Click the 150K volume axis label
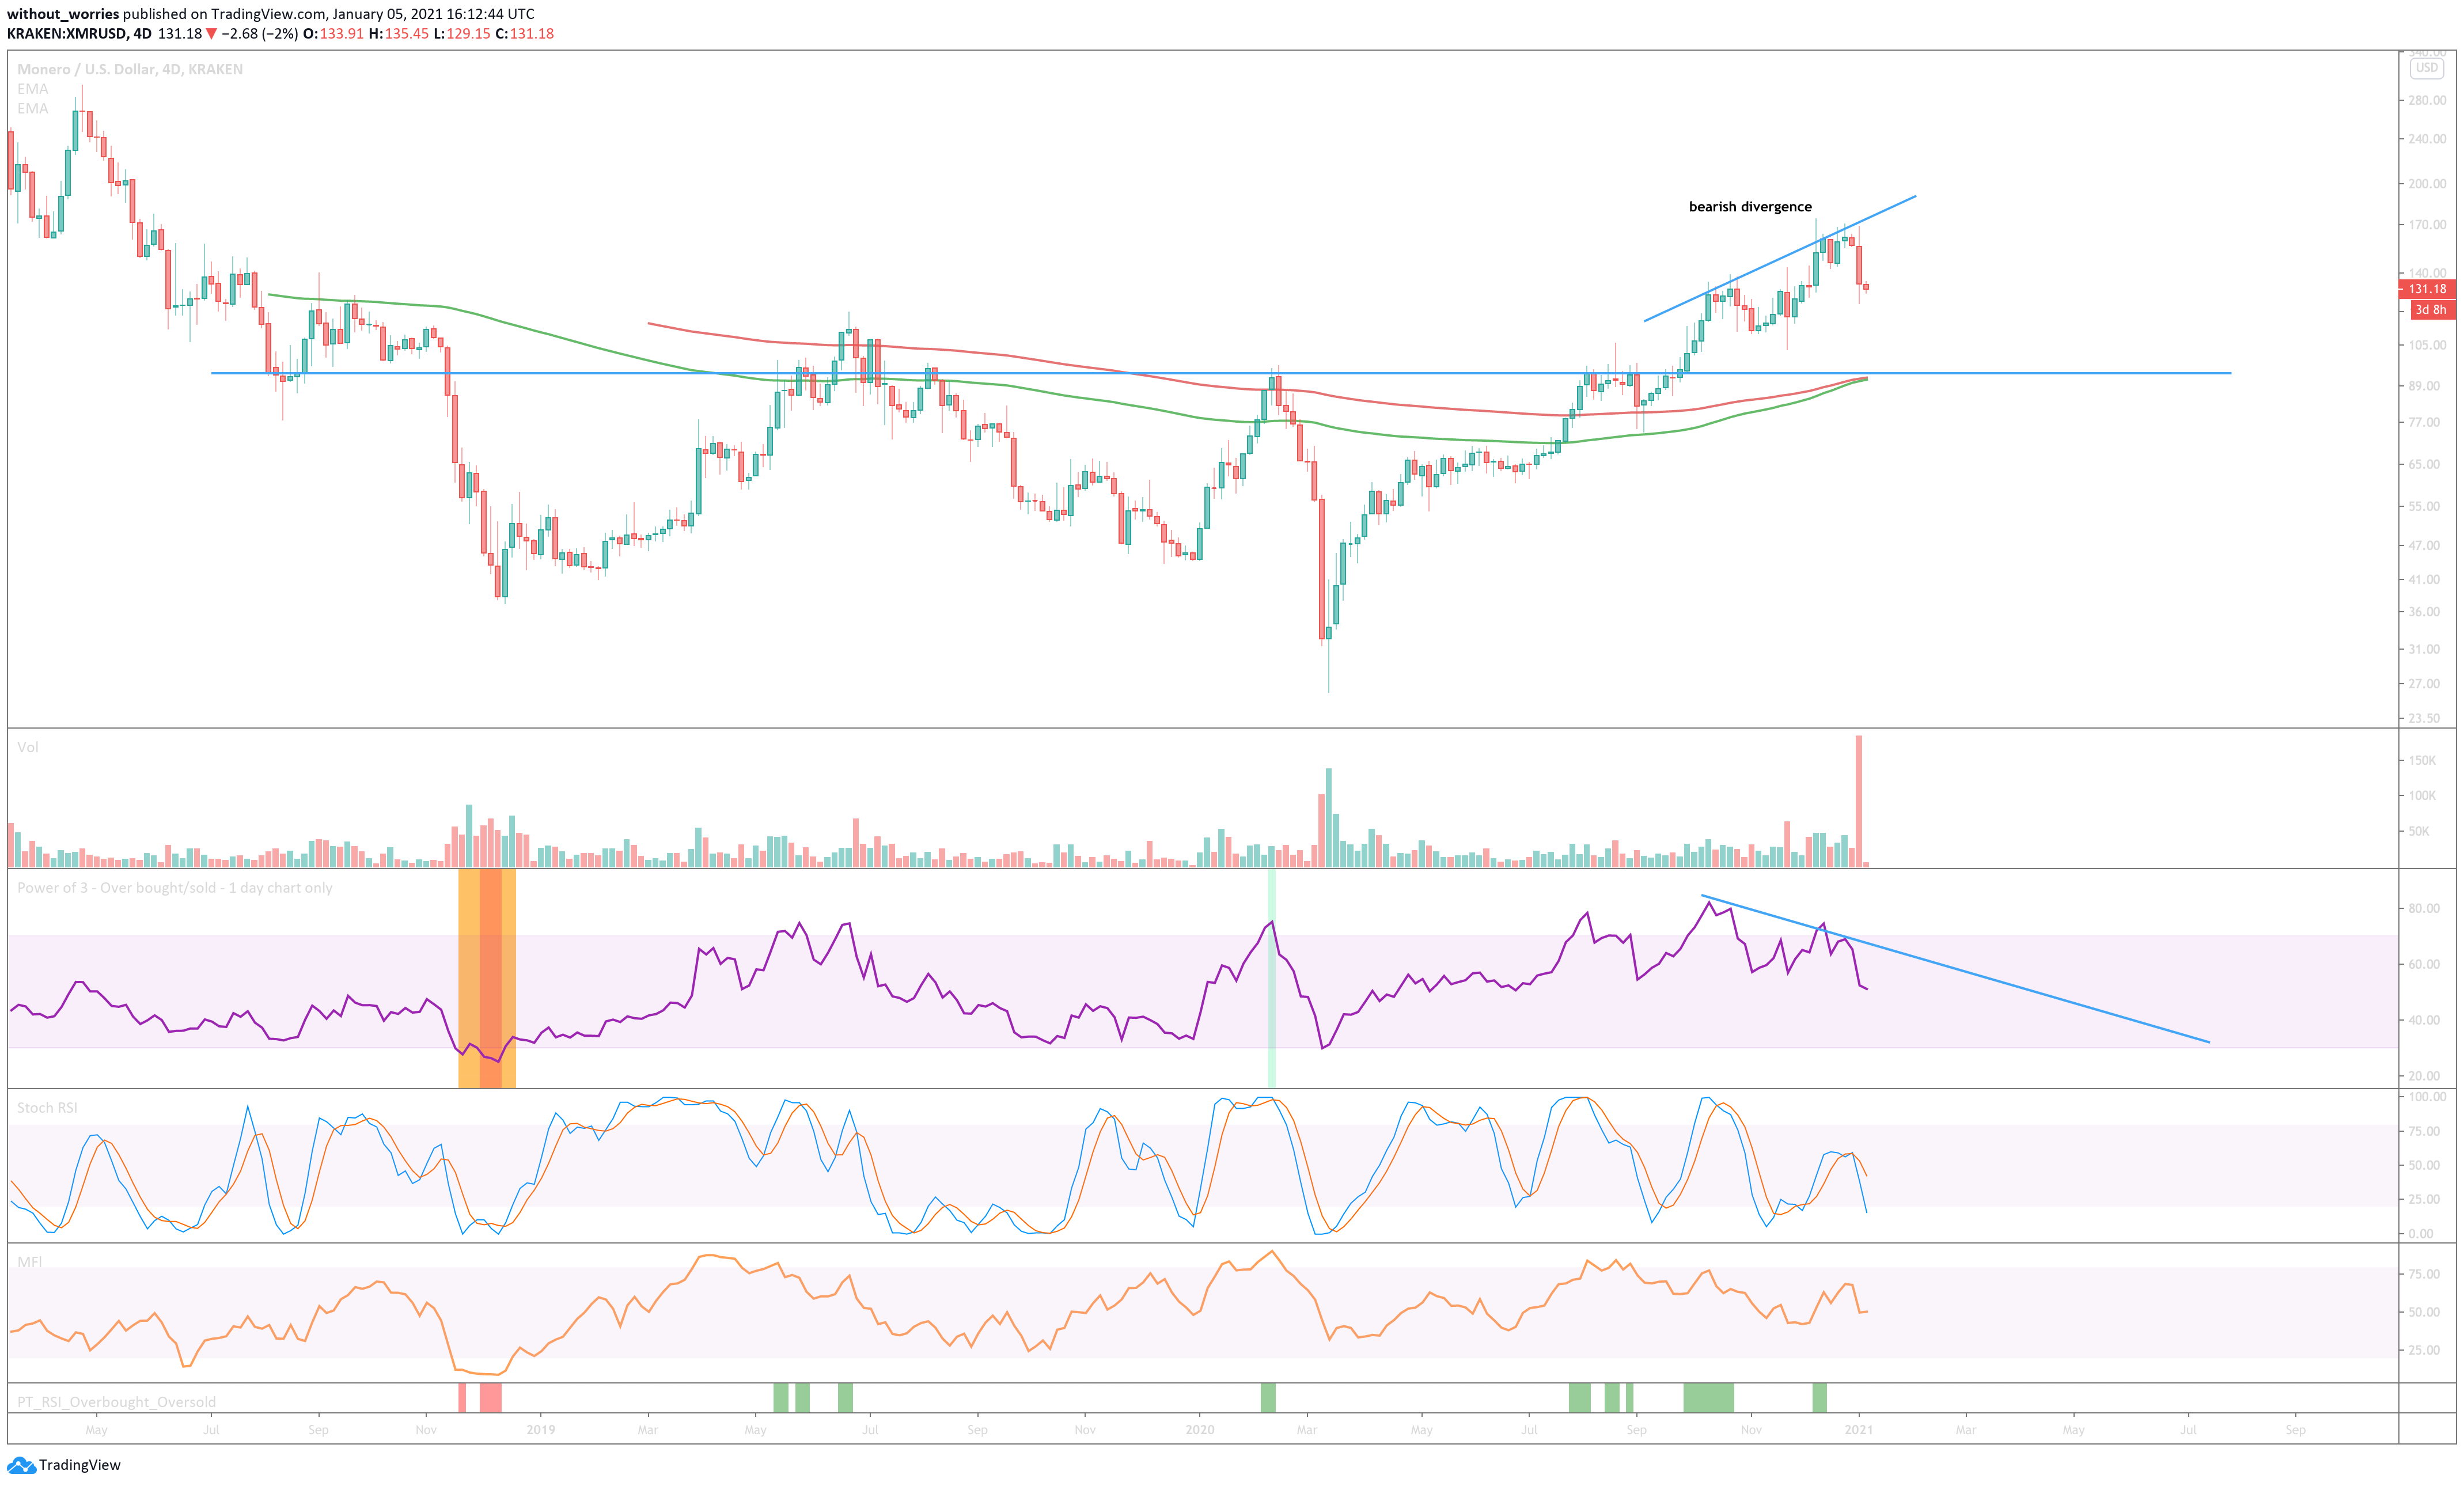This screenshot has height=1486, width=2464. pos(2422,761)
